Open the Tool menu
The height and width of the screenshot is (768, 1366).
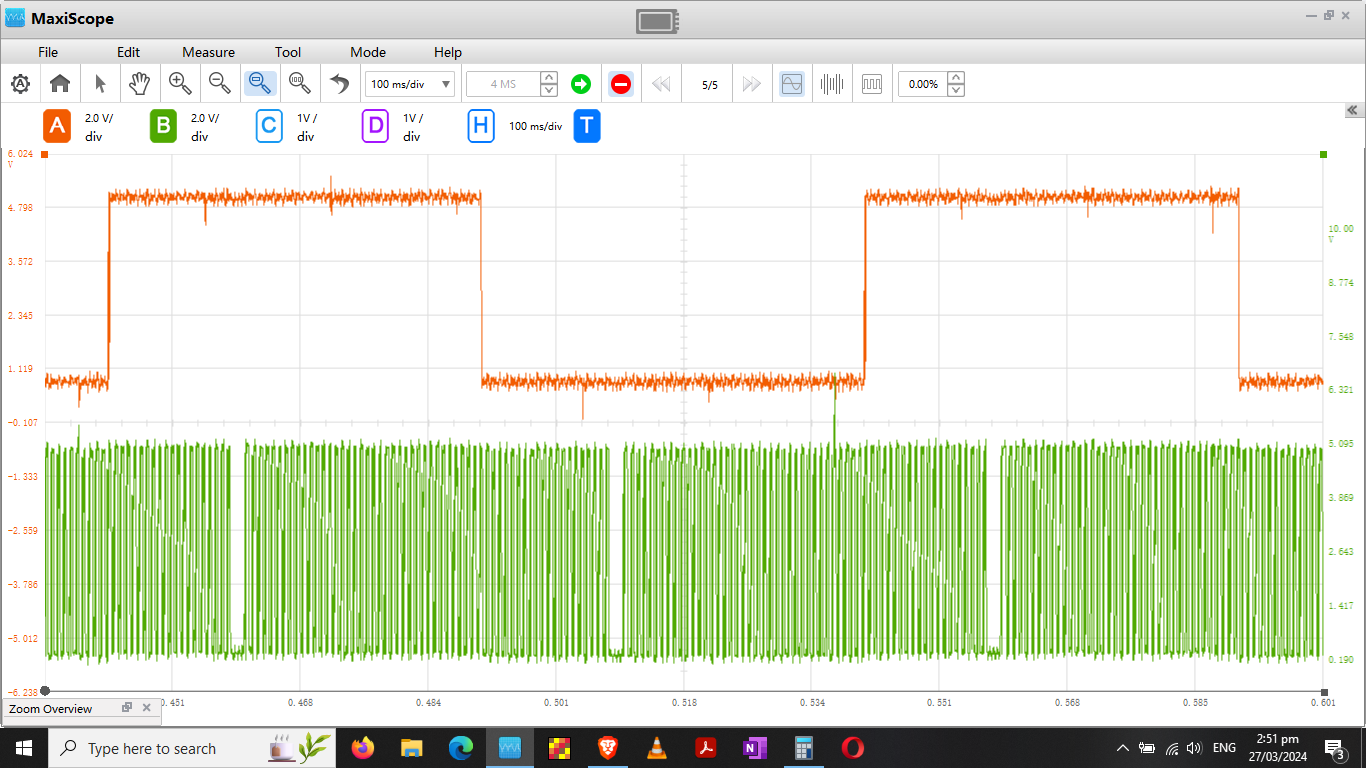coord(288,52)
